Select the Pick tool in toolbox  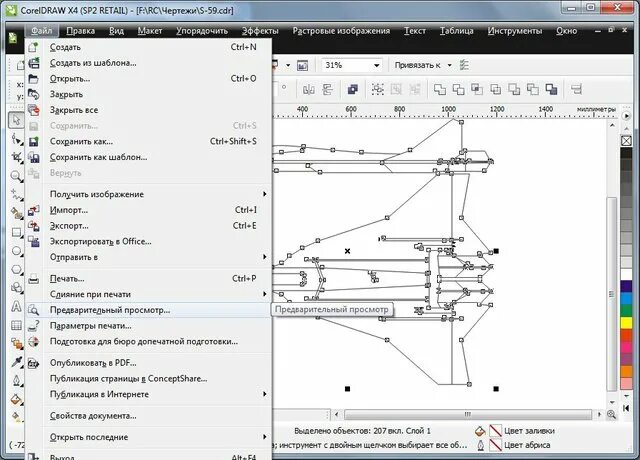point(16,120)
